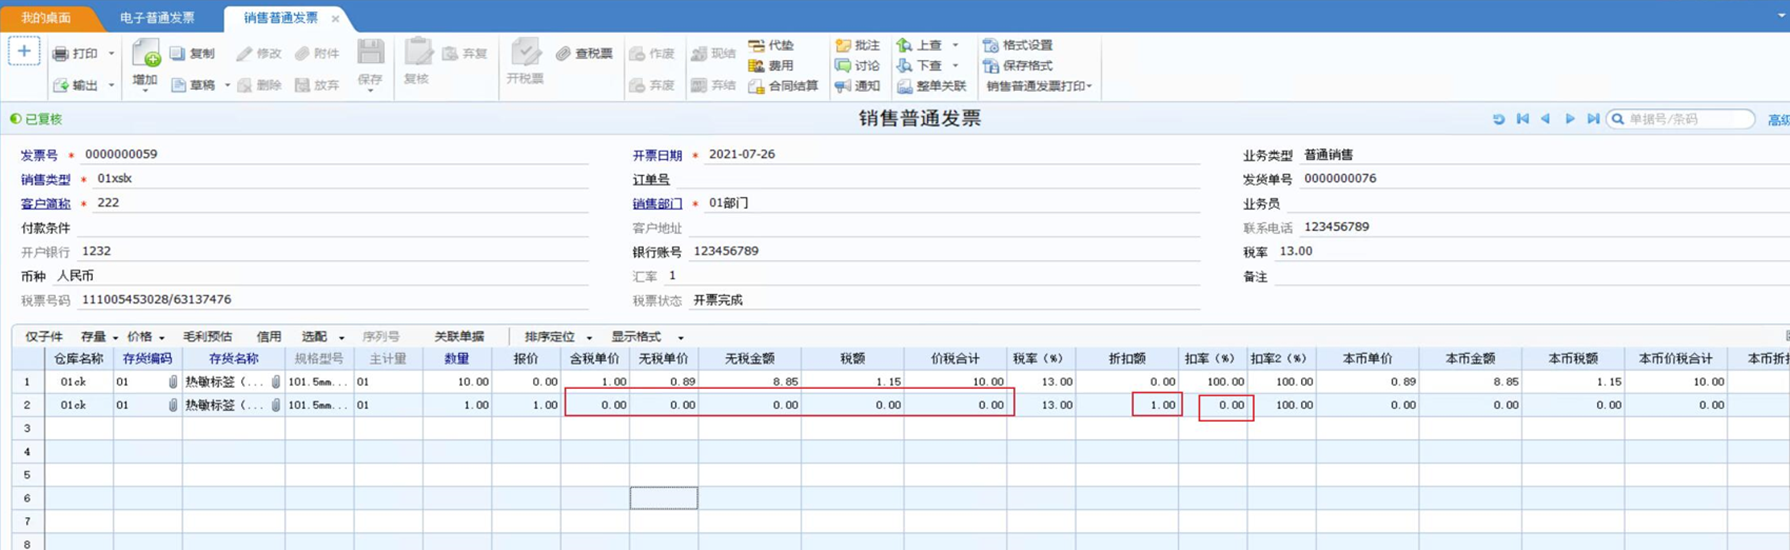1790x550 pixels.
Task: Switch to the 我的桌面 tab
Action: point(46,18)
